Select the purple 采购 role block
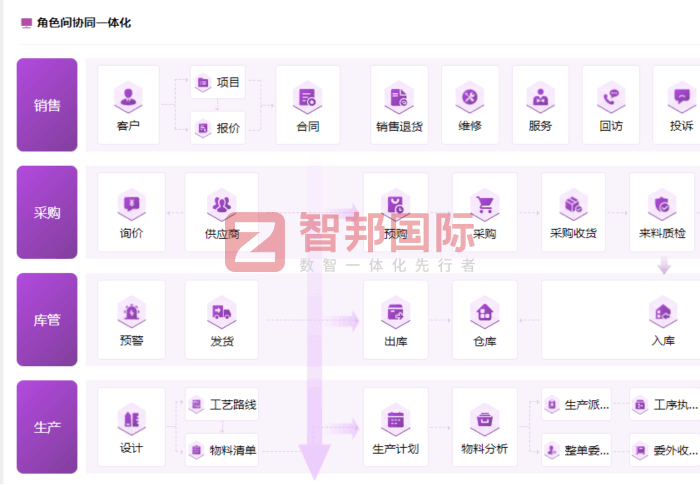The image size is (700, 485). coord(47,212)
